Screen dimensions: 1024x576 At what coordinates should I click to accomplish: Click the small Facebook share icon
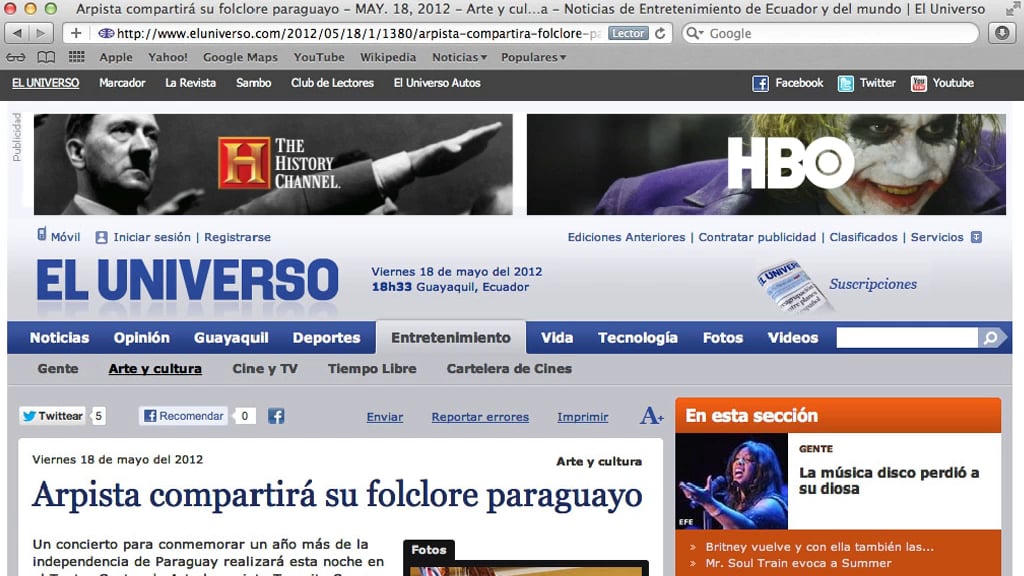tap(276, 416)
